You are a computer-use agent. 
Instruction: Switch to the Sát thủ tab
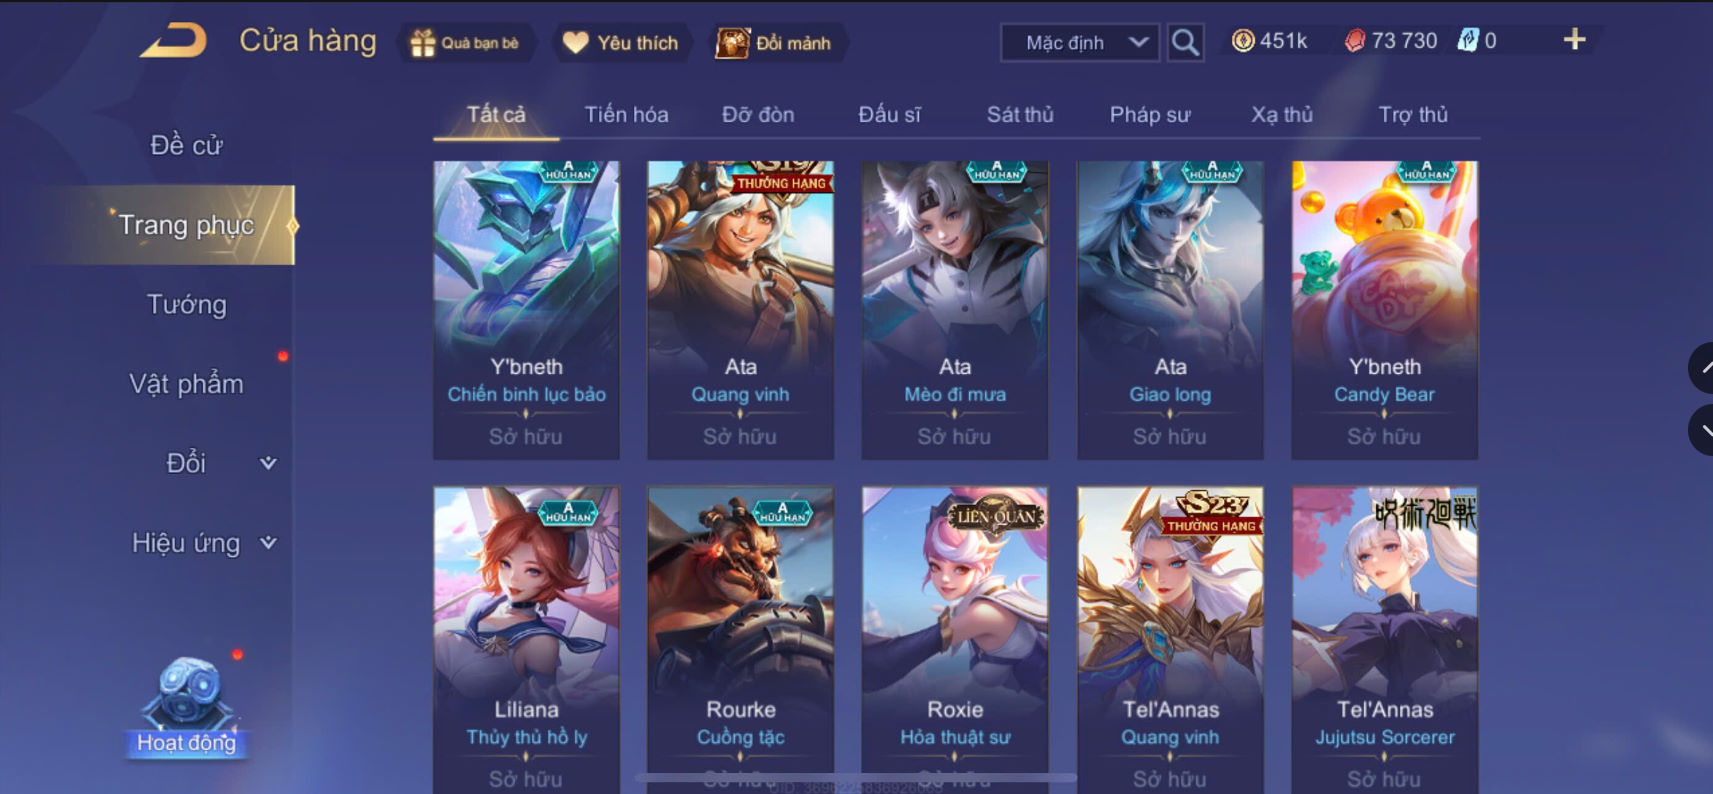(x=1020, y=115)
